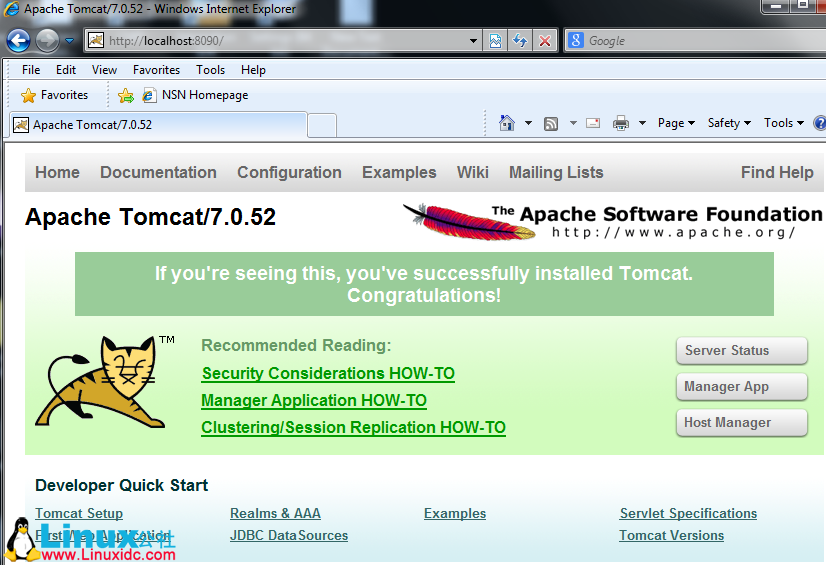Go to Home in Tomcat nav

point(57,172)
